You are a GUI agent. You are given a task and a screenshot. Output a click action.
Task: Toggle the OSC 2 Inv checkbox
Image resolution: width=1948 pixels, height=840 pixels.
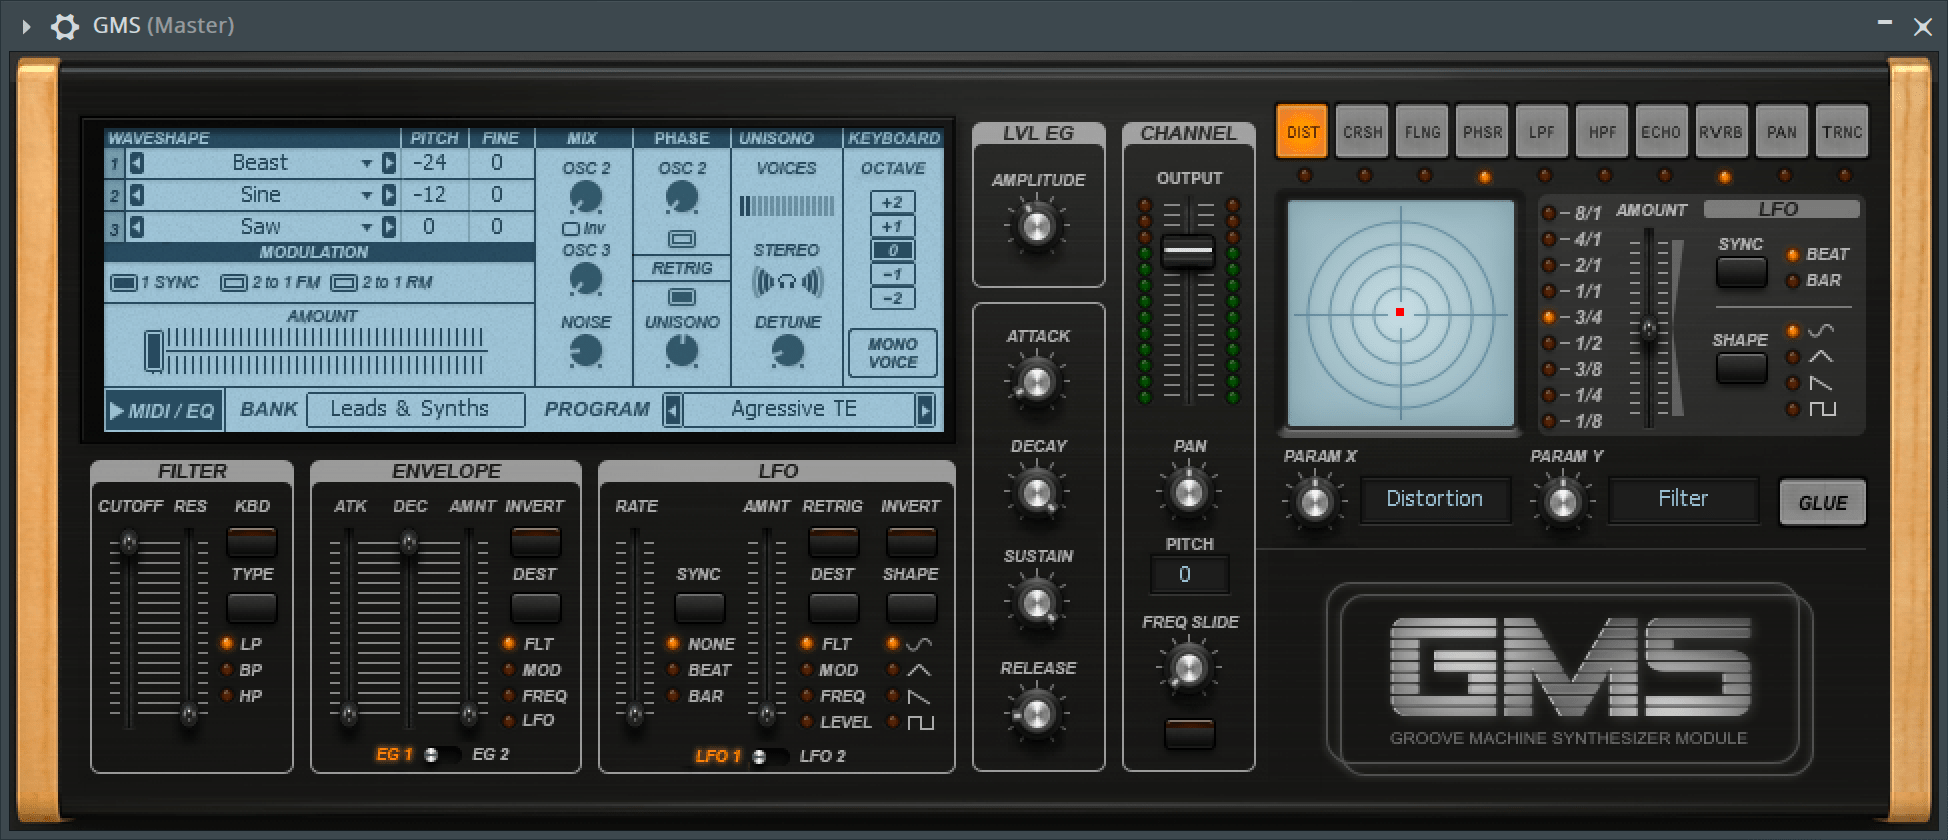coord(571,229)
